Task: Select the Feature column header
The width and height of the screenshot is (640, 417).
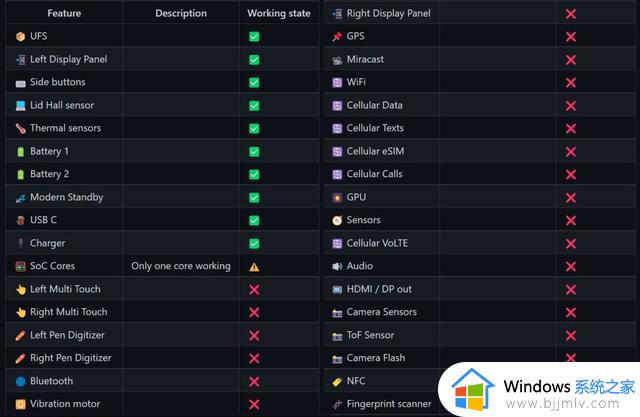Action: (64, 13)
